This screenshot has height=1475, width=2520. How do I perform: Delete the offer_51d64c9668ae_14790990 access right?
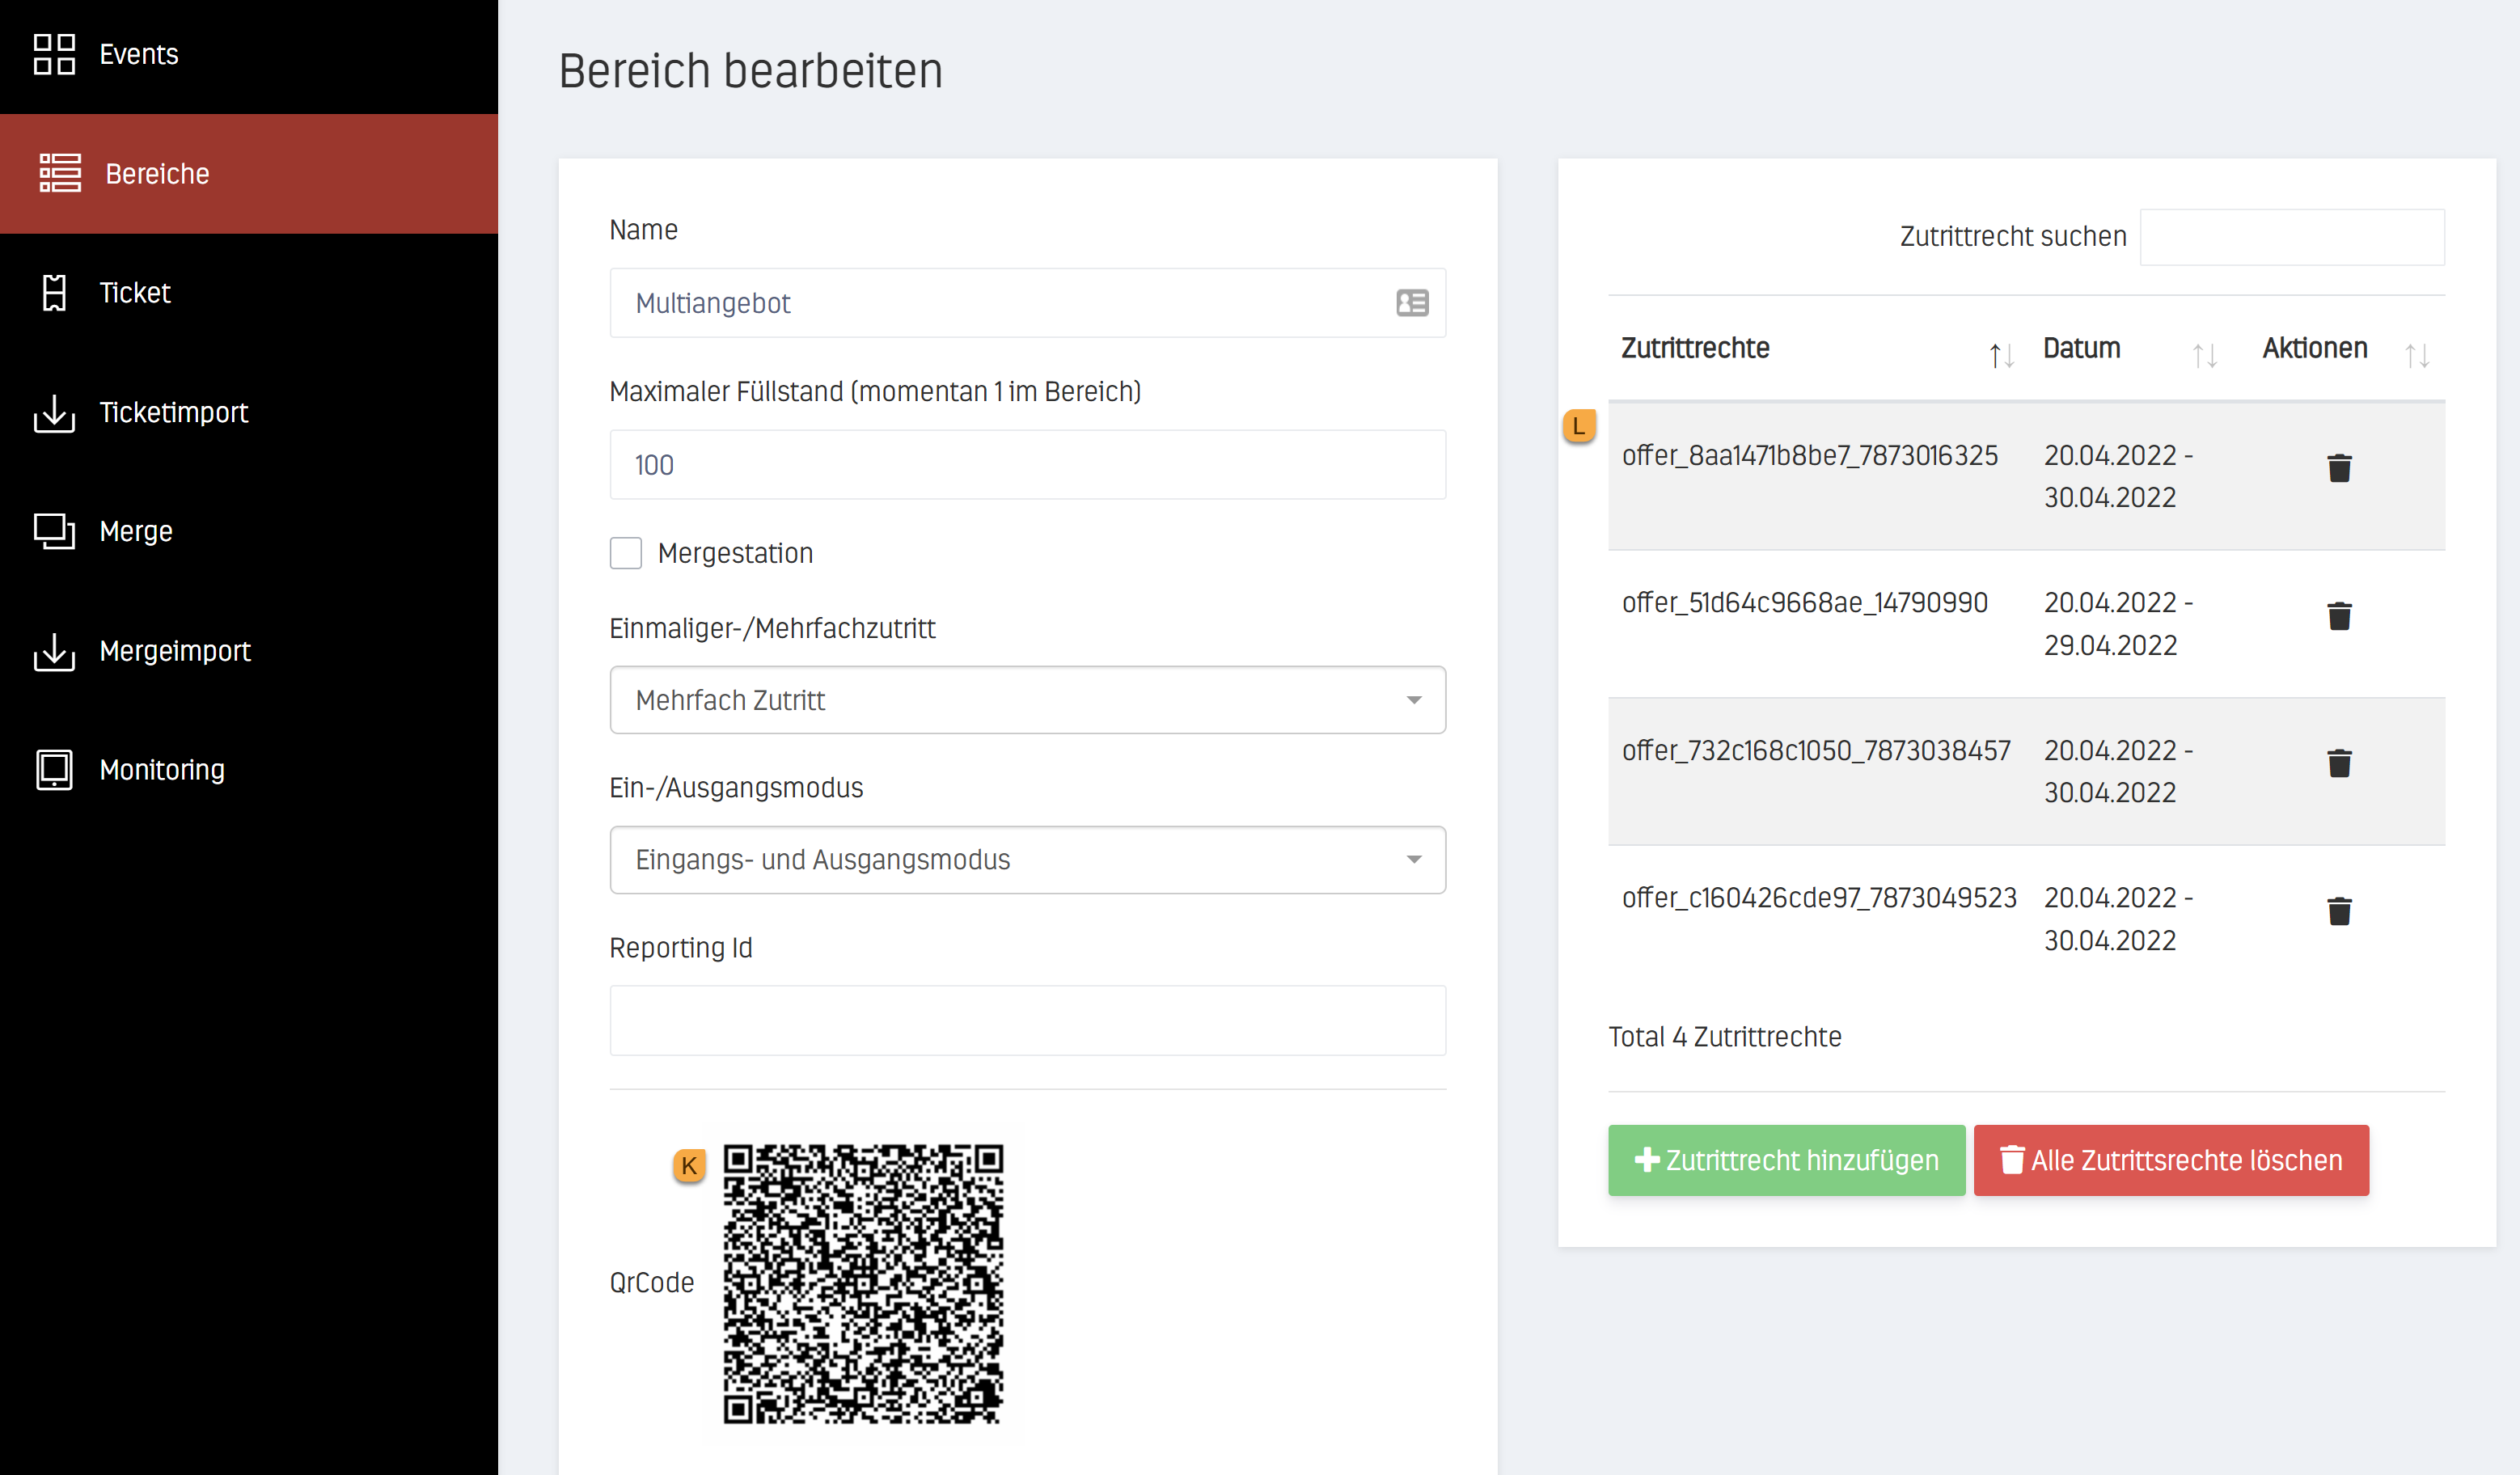[2338, 616]
